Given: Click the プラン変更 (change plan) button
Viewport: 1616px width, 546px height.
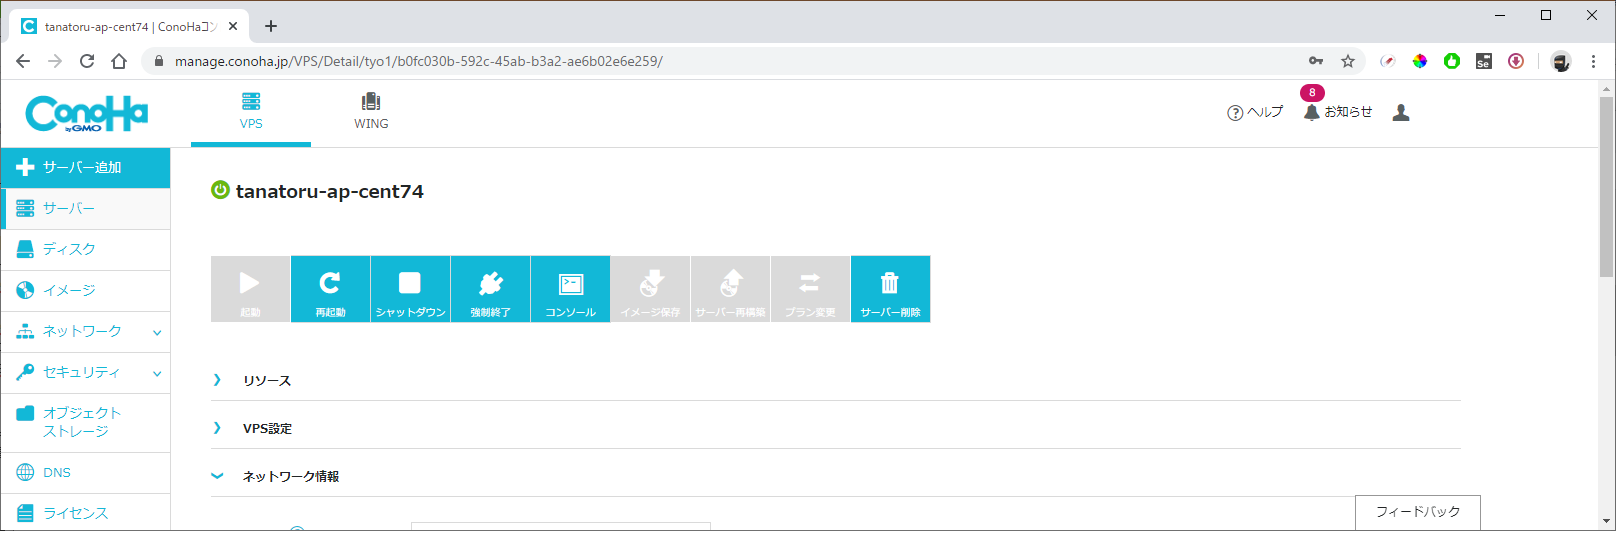Looking at the screenshot, I should tap(810, 289).
